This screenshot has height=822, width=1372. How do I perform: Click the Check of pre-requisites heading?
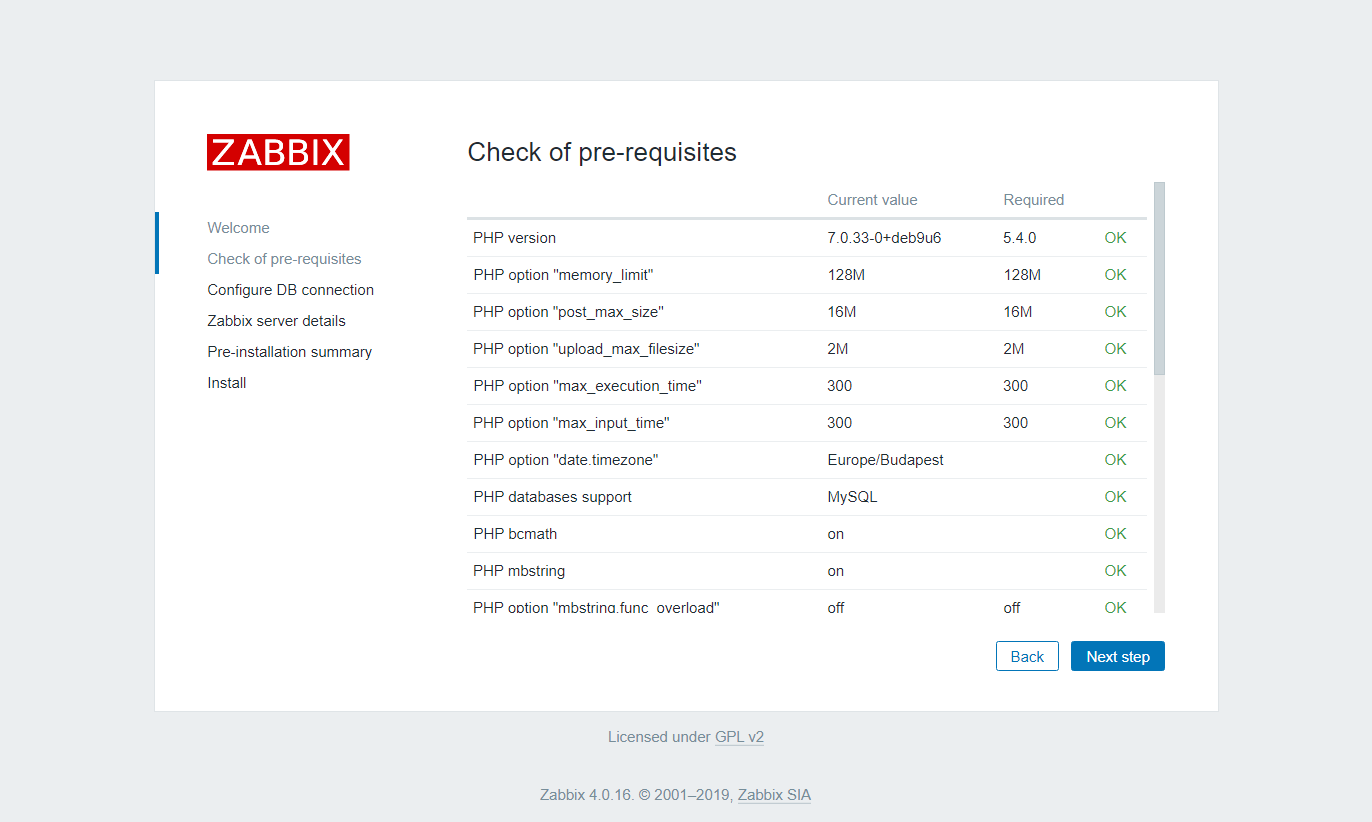tap(602, 152)
